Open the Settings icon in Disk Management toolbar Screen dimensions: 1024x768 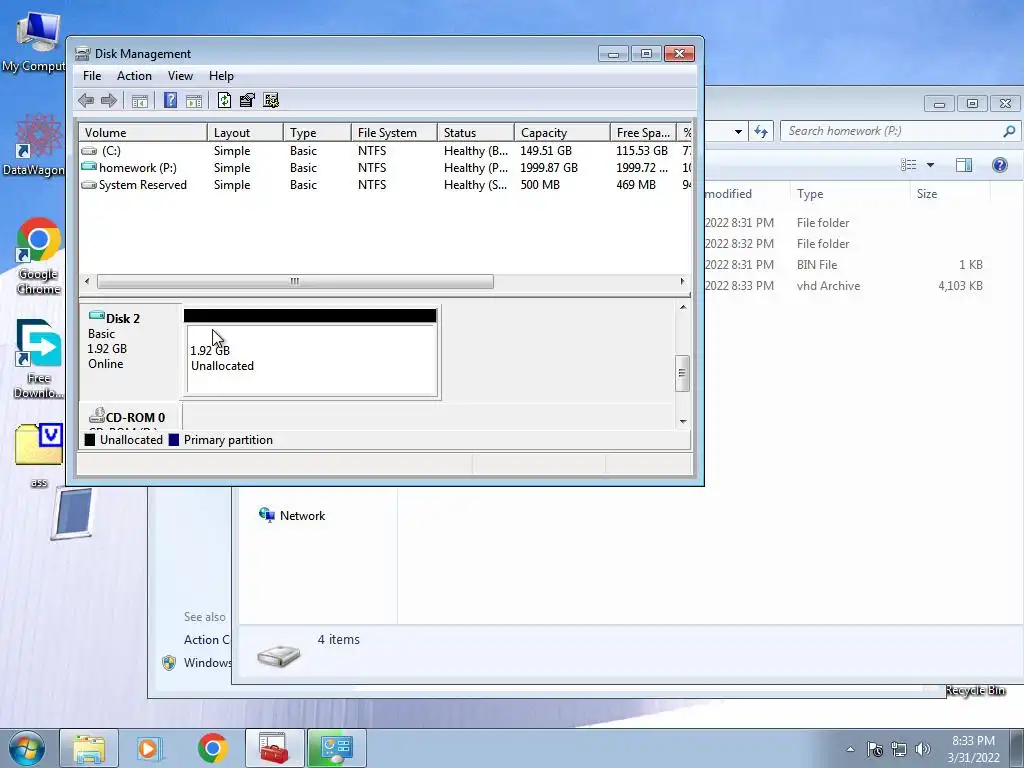(271, 101)
